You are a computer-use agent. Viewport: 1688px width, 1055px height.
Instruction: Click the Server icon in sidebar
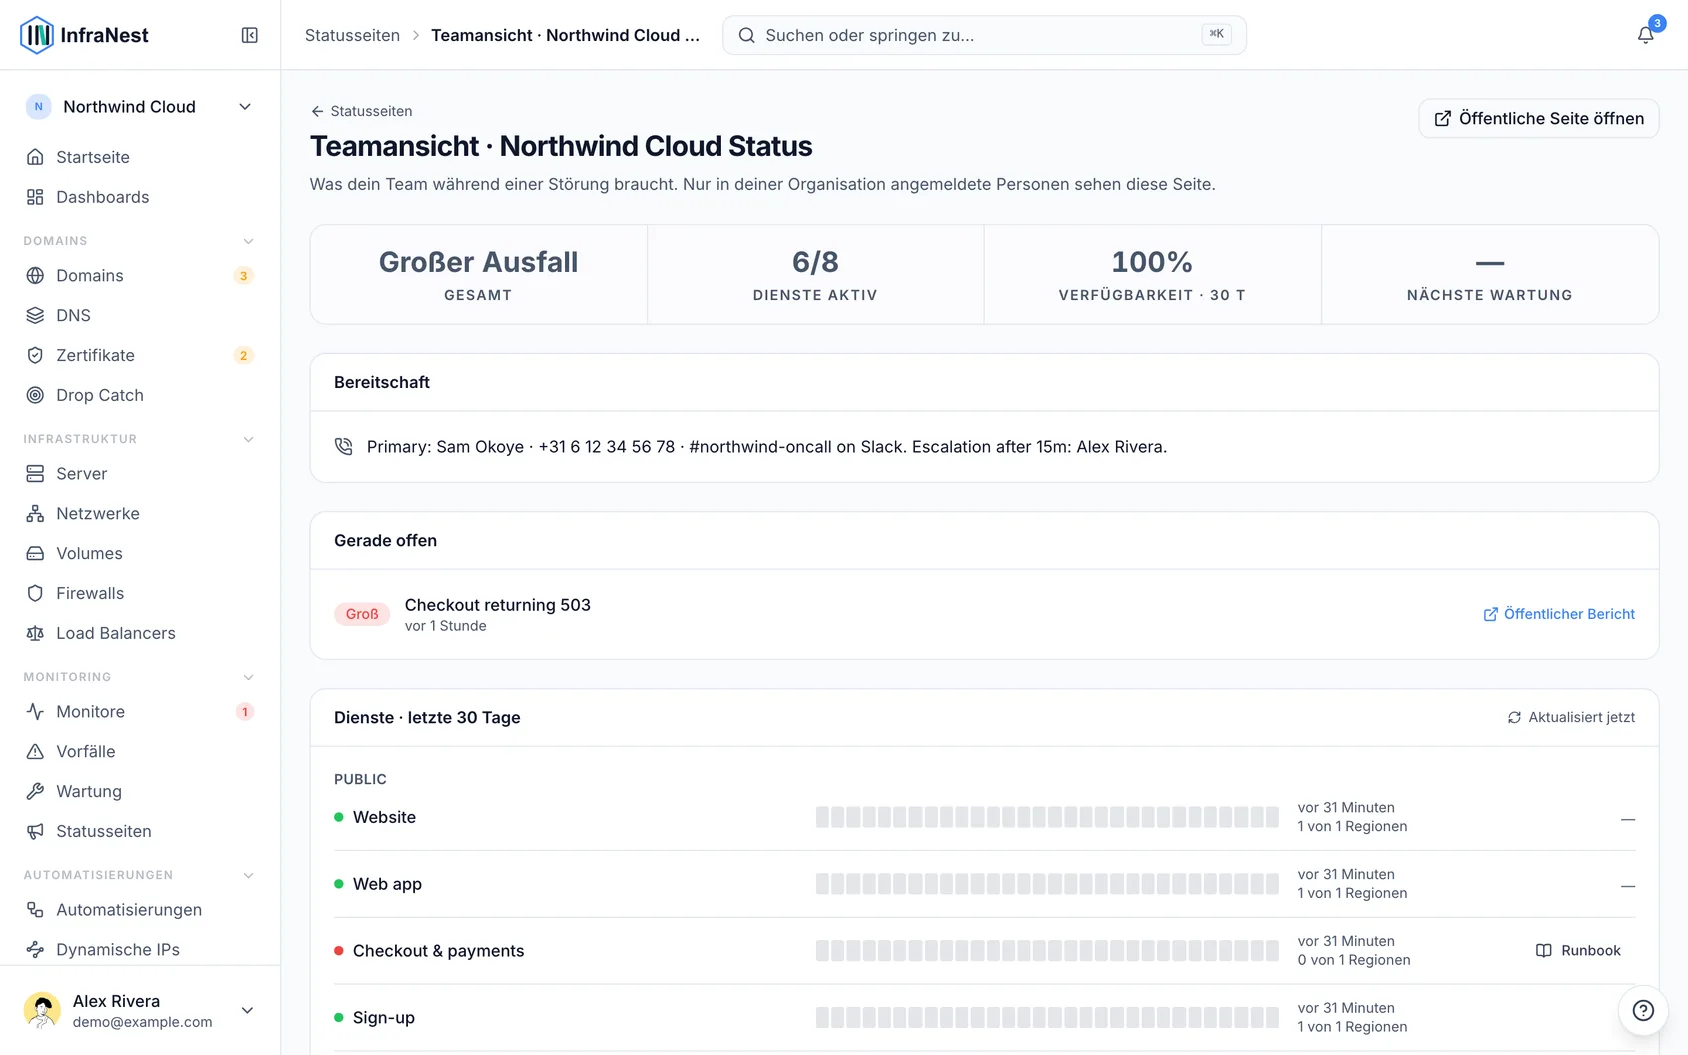35,473
